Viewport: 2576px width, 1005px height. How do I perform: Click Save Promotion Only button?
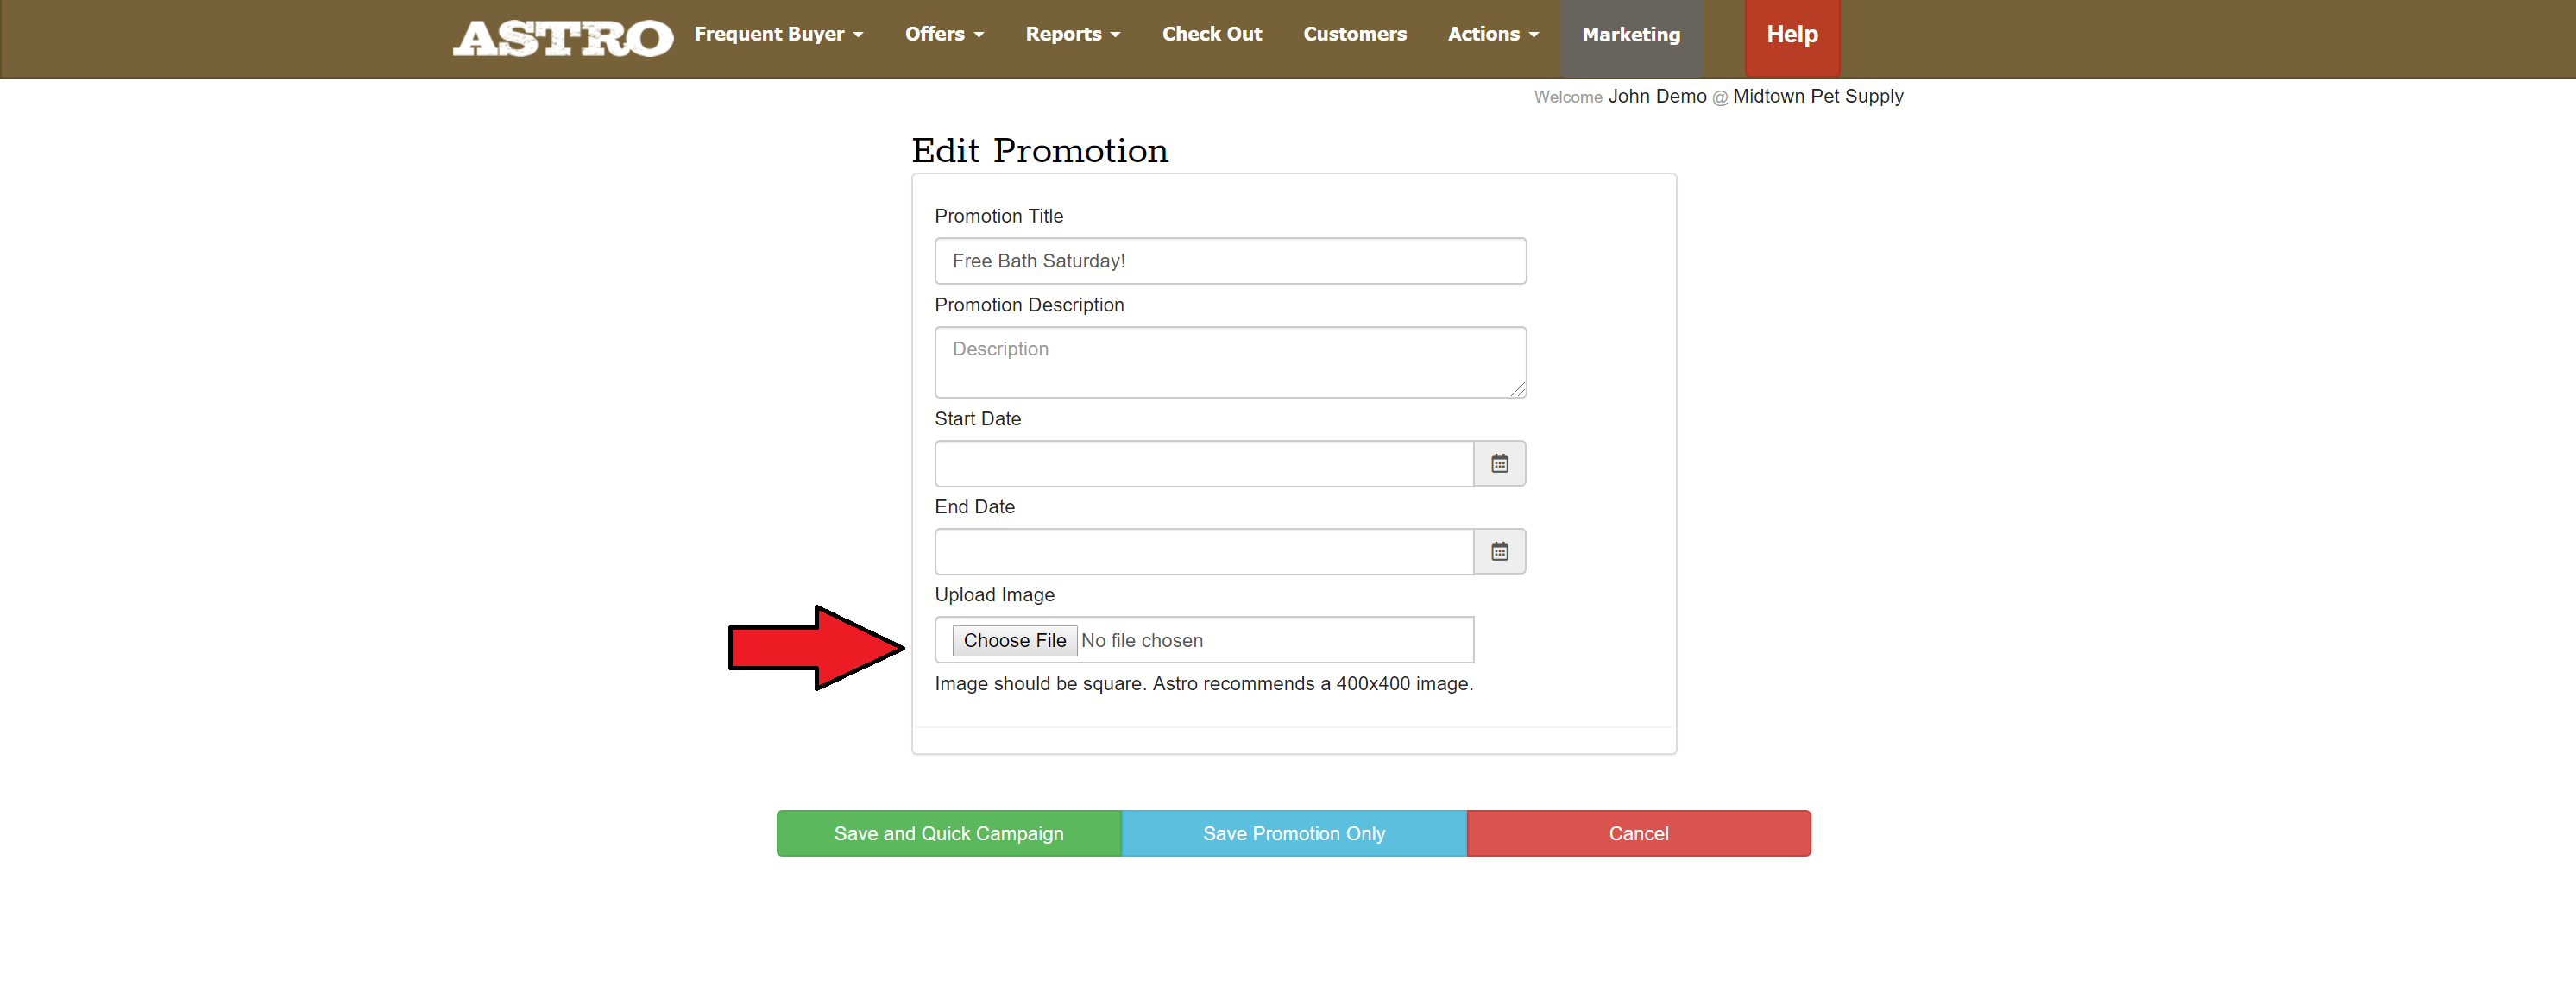click(x=1293, y=833)
